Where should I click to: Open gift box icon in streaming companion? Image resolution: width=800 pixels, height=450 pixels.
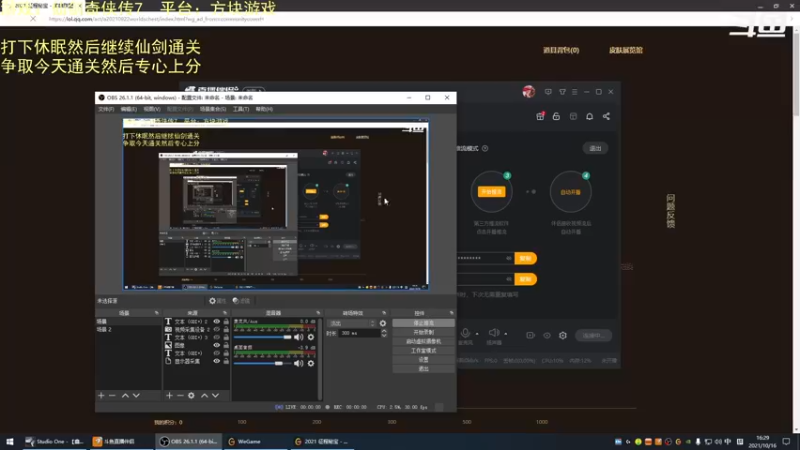[x=540, y=116]
